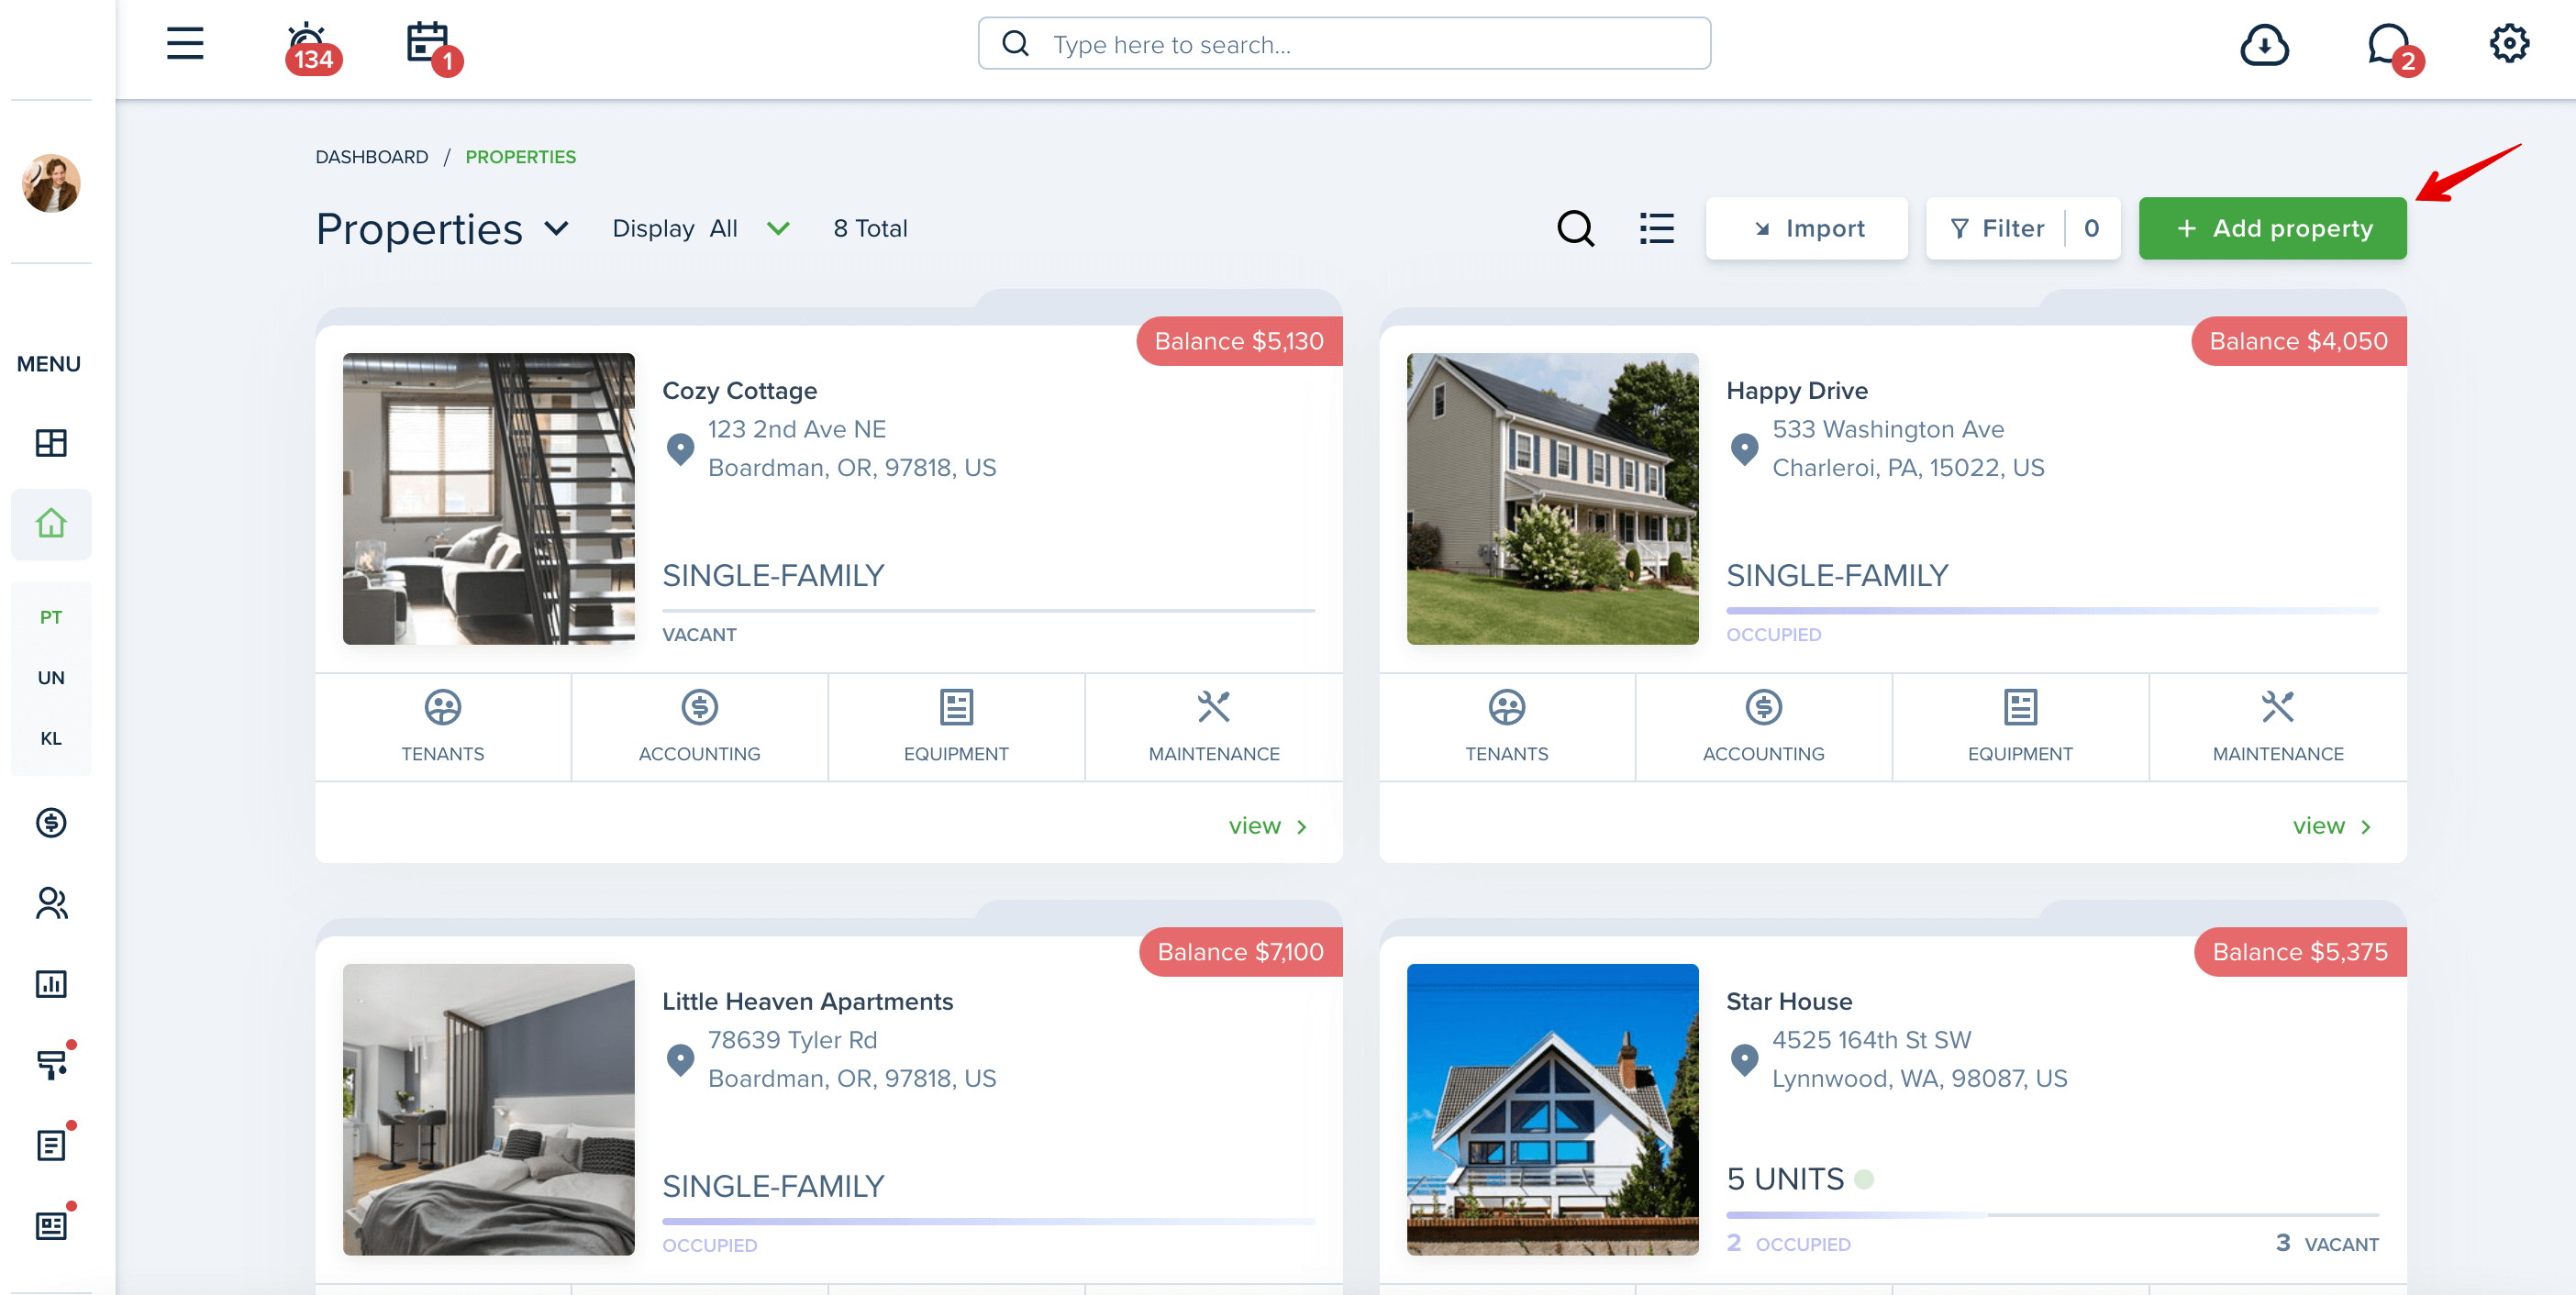Click Balance $7,100 badge

(x=1240, y=952)
